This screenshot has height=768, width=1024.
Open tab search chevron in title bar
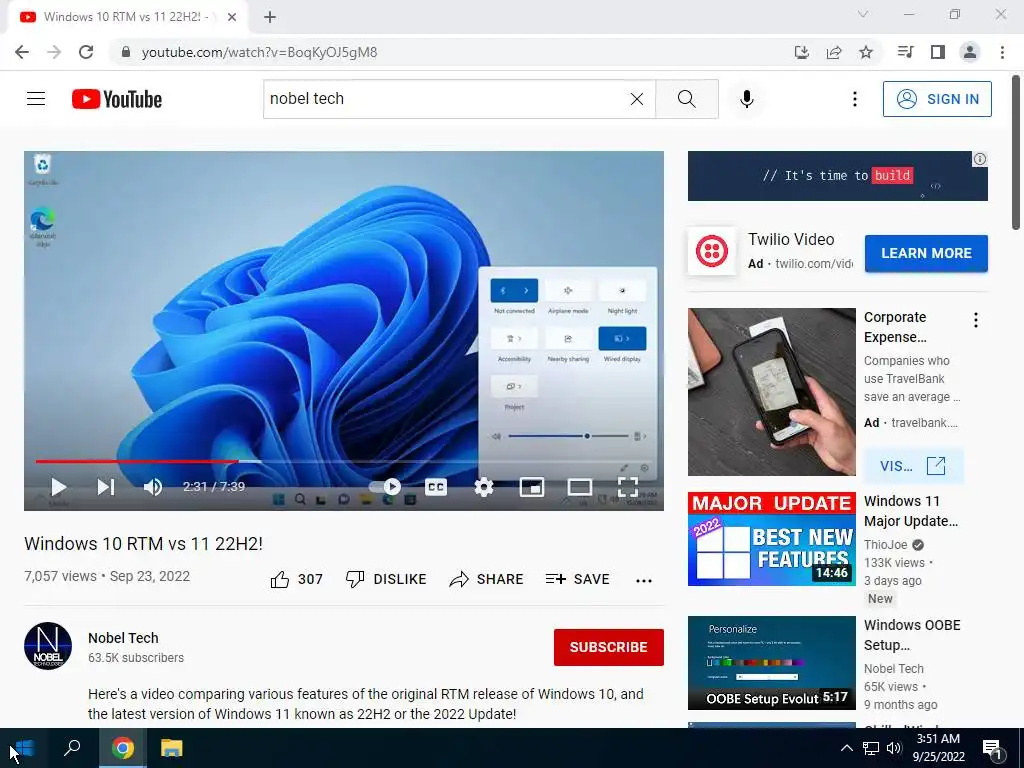(x=863, y=14)
